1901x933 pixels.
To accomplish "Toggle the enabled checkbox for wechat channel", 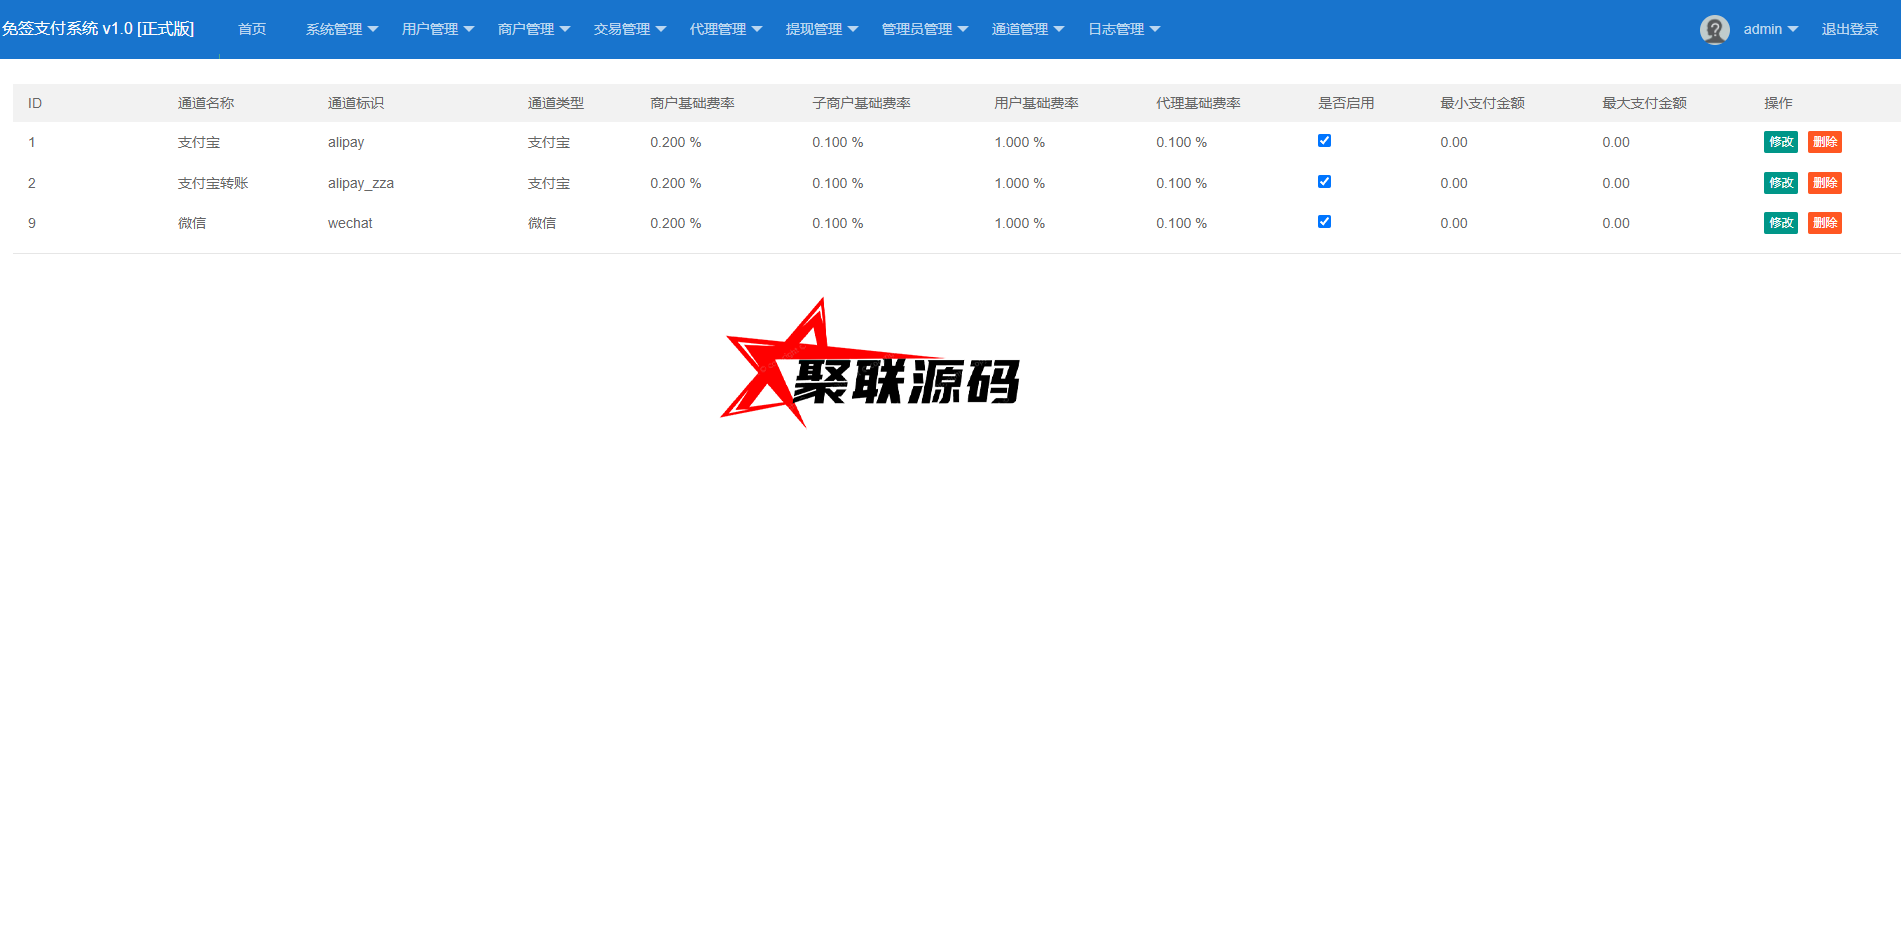I will coord(1324,222).
